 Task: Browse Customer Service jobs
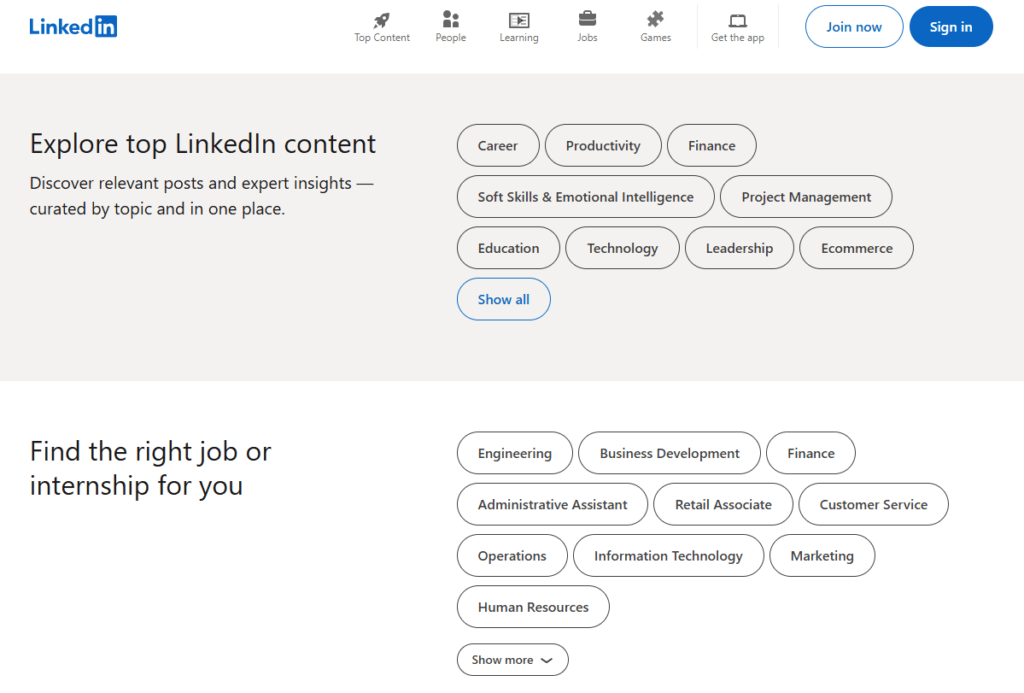(874, 504)
